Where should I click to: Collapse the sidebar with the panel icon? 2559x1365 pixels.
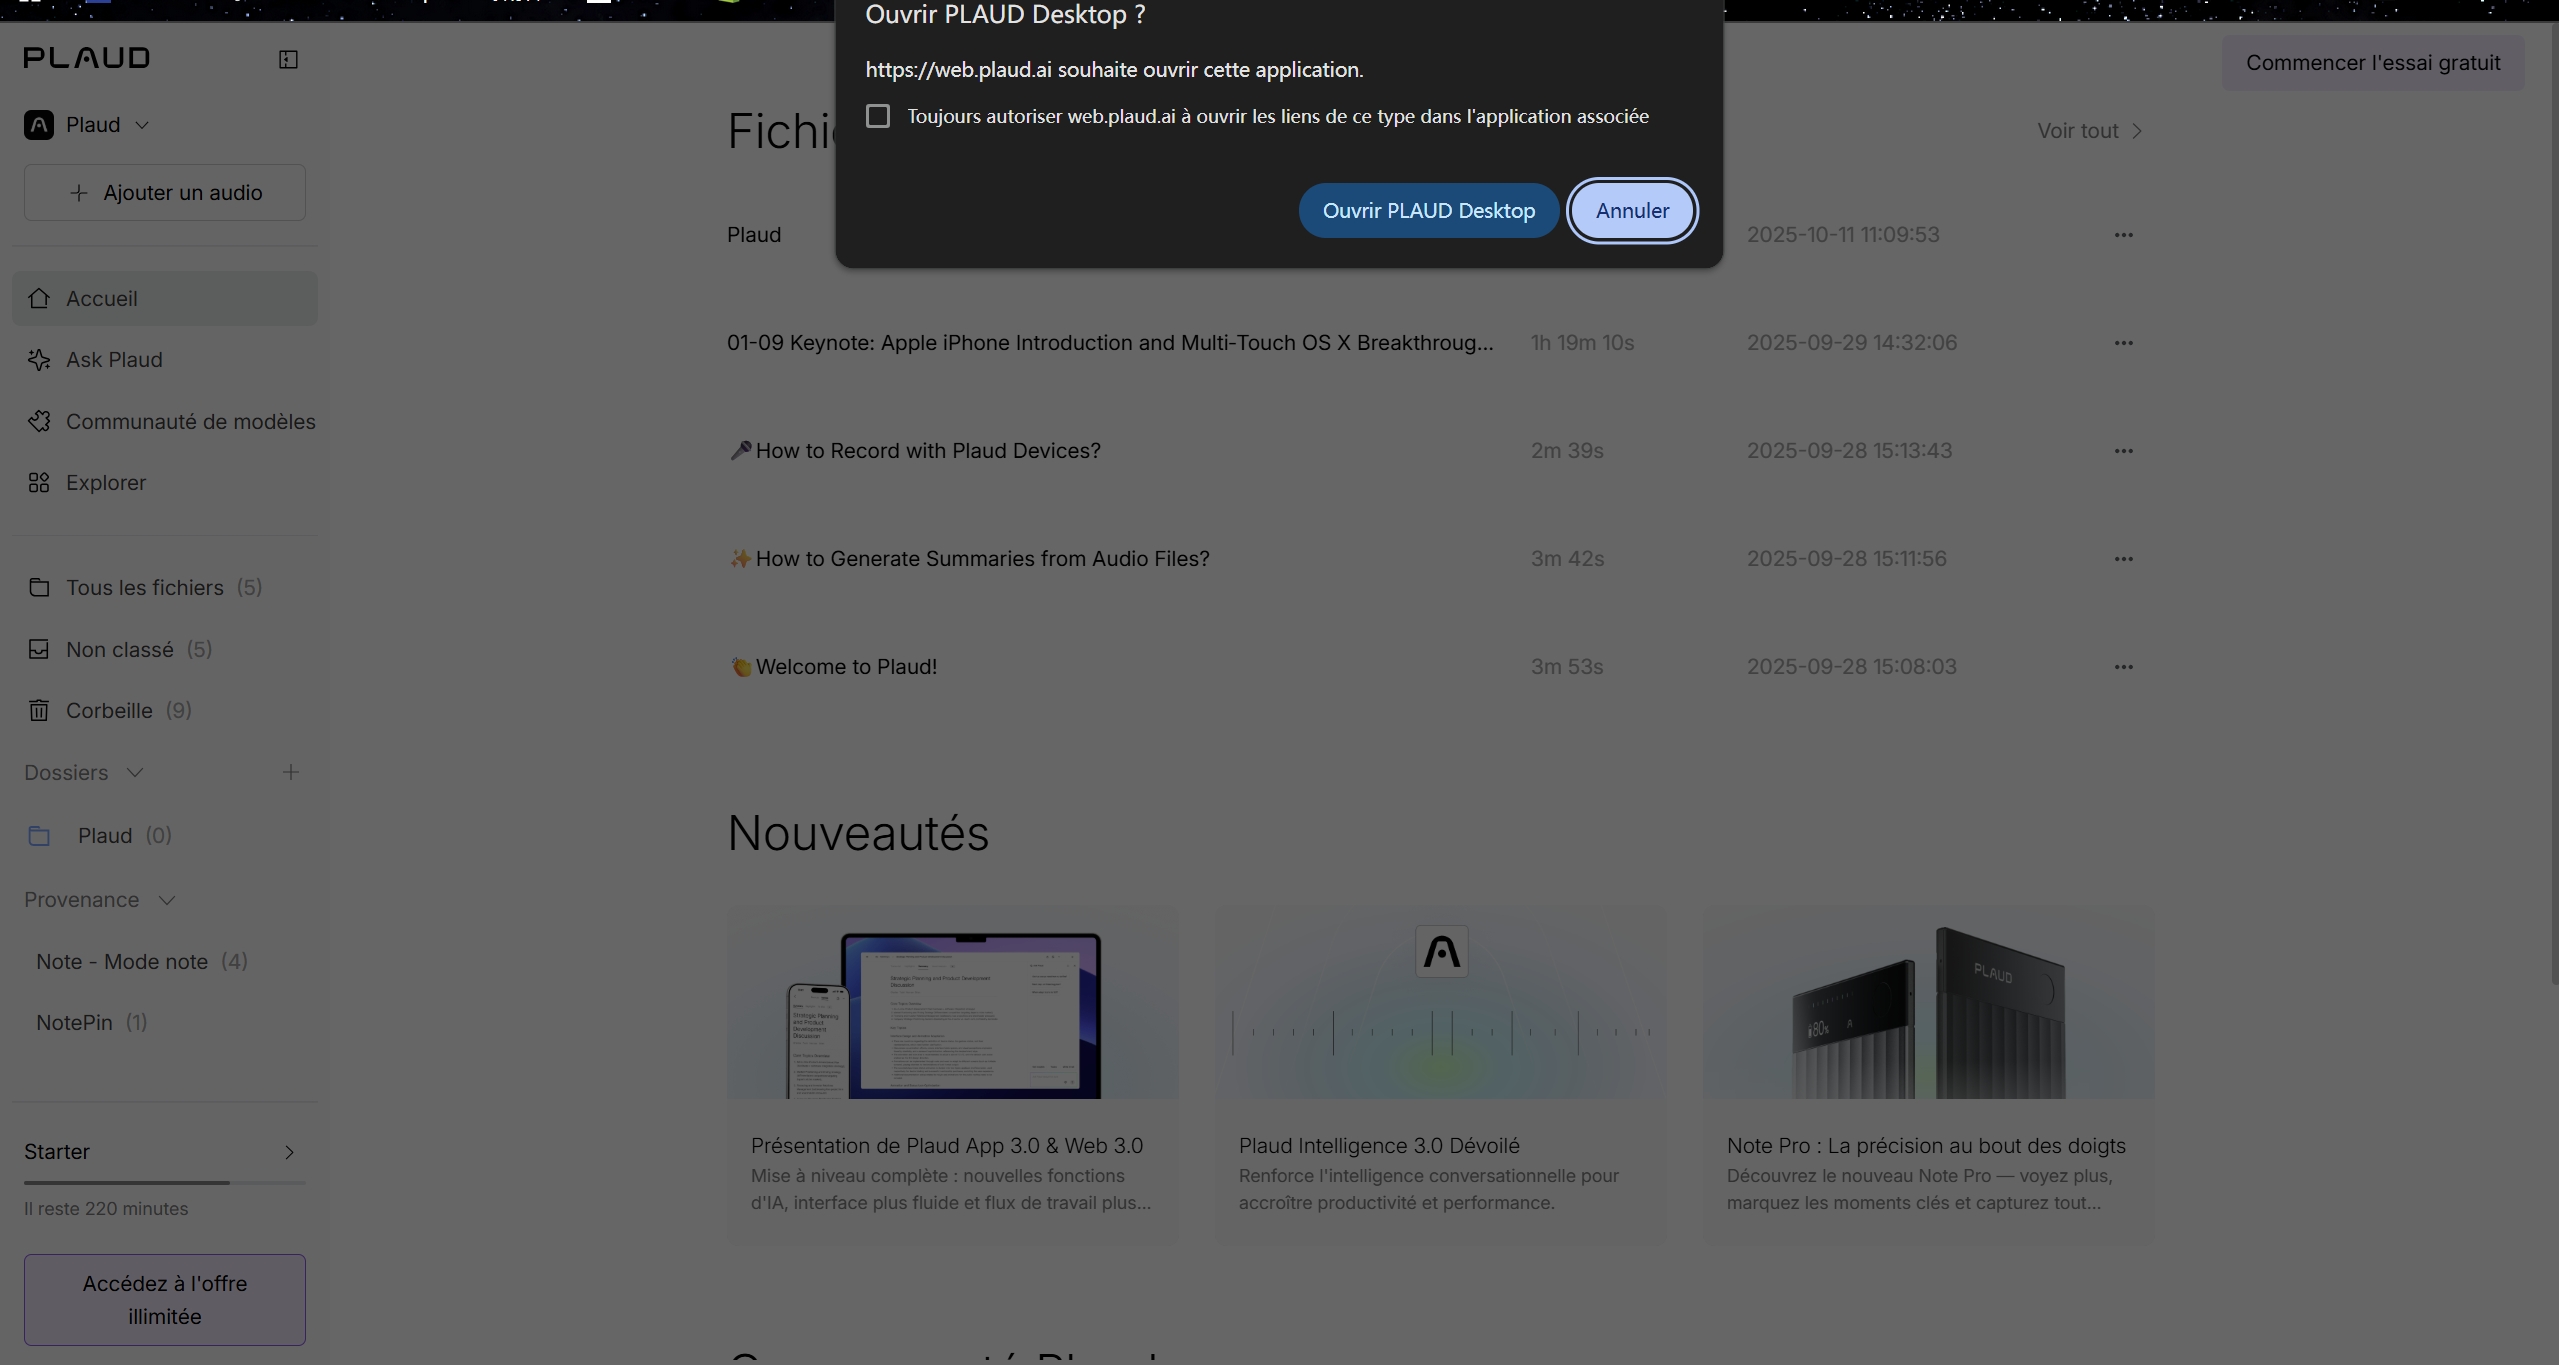coord(288,59)
